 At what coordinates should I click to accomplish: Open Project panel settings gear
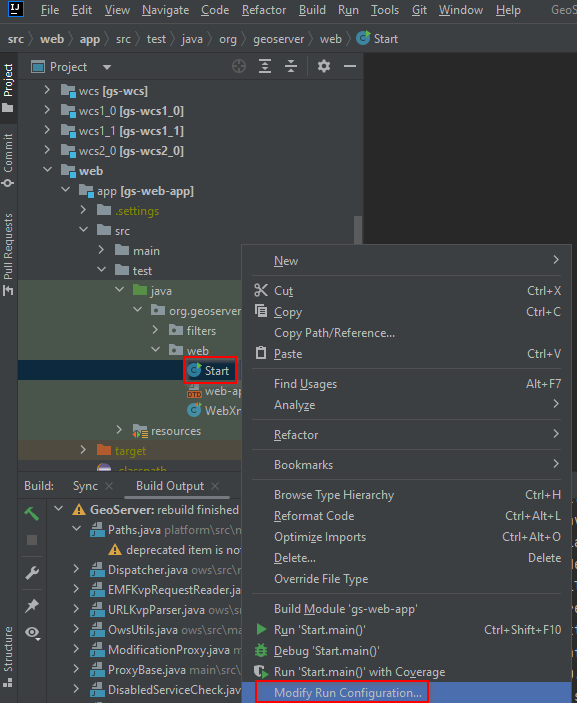[x=324, y=66]
